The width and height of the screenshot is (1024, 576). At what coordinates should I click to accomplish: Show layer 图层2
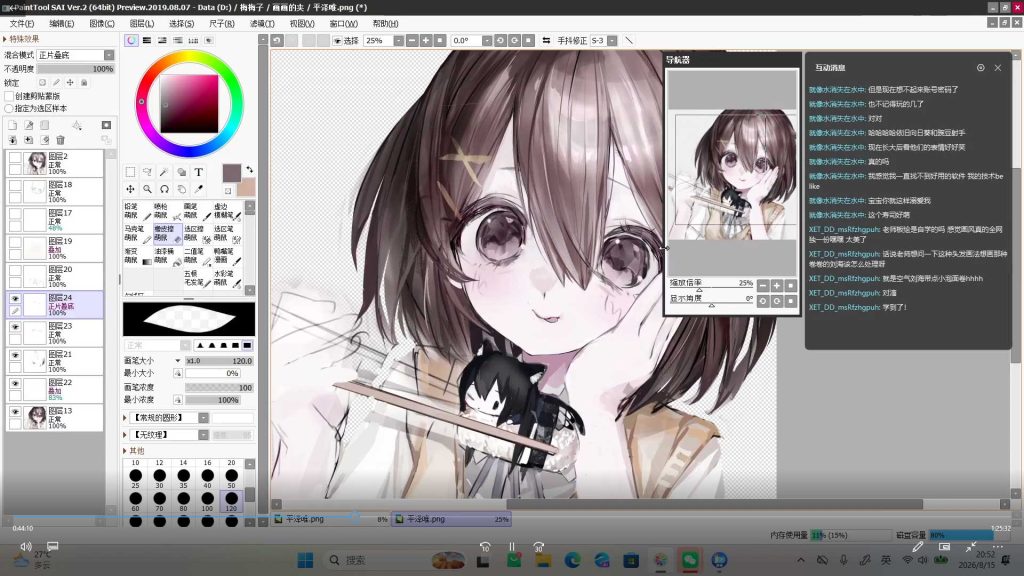point(15,157)
